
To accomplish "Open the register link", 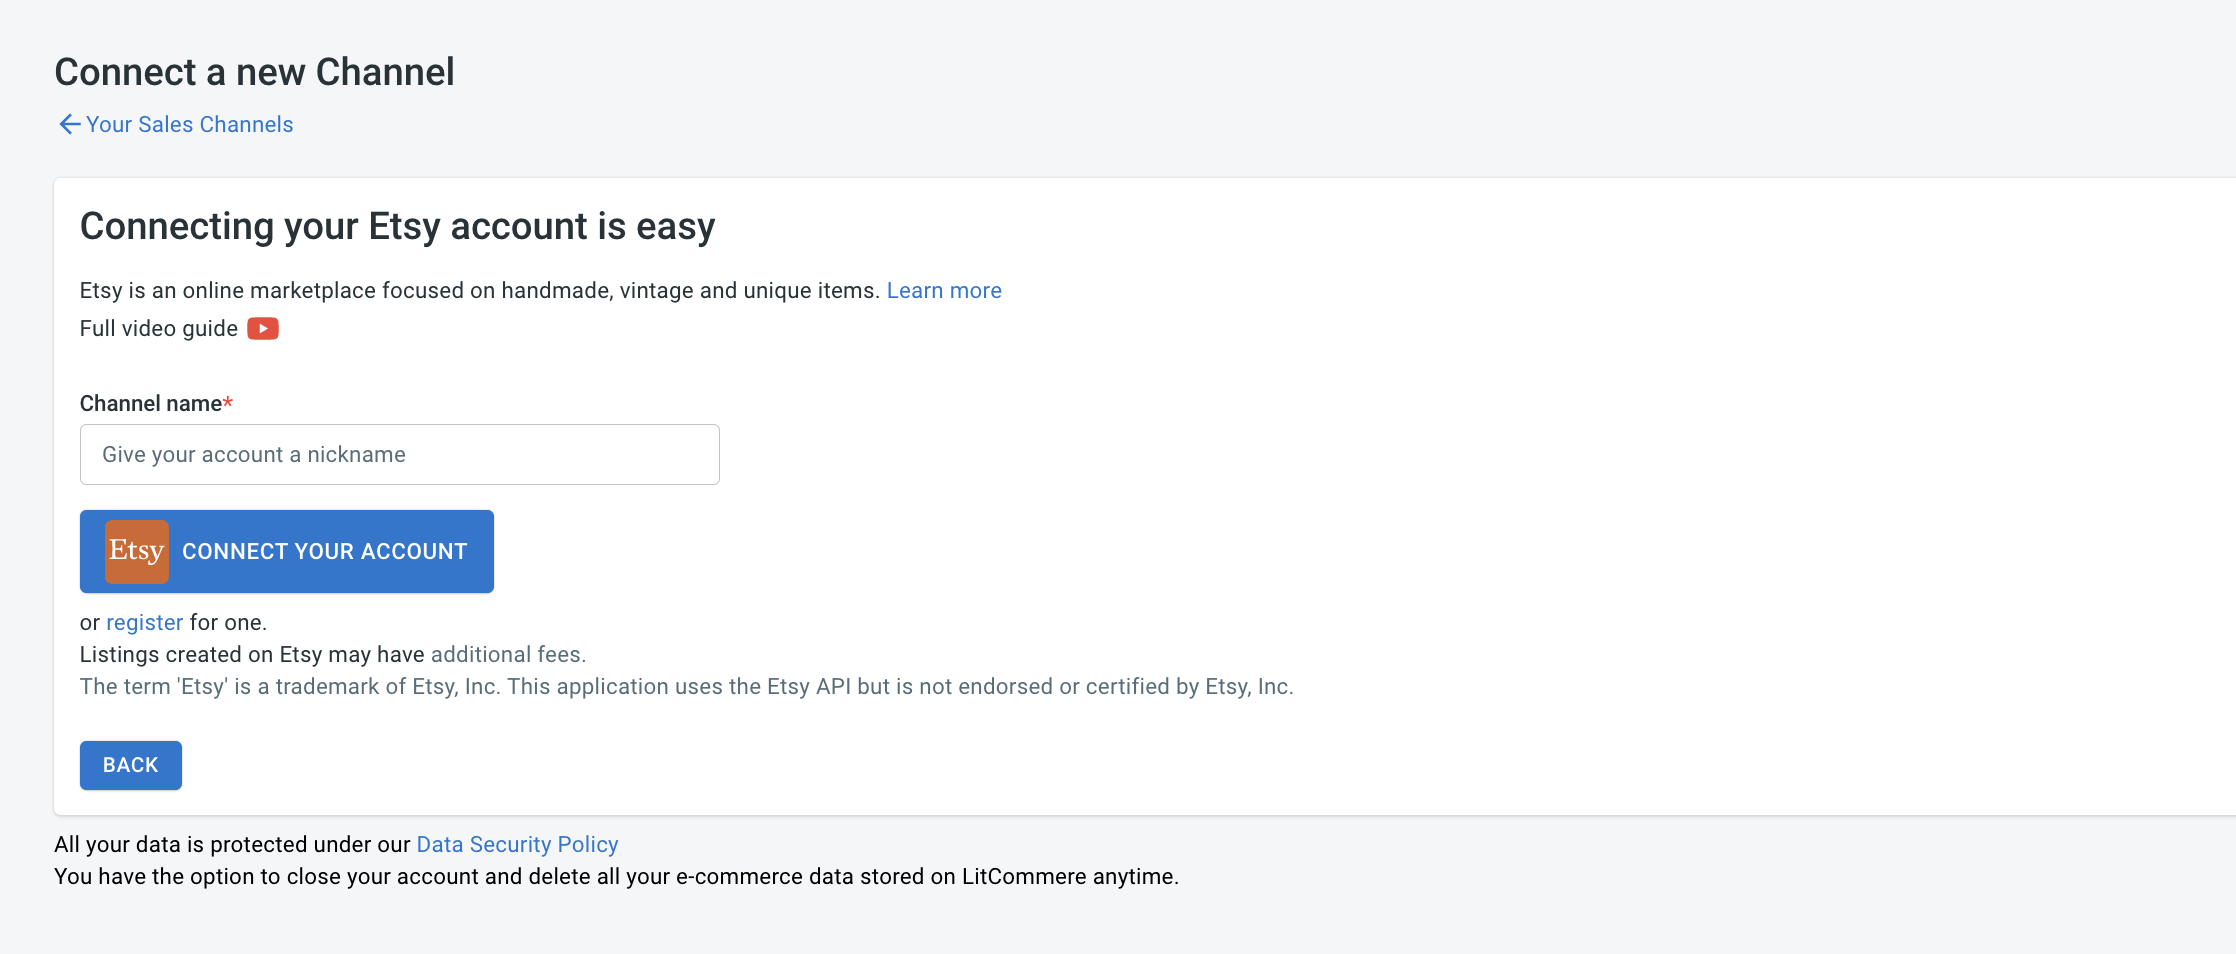I will pos(145,622).
